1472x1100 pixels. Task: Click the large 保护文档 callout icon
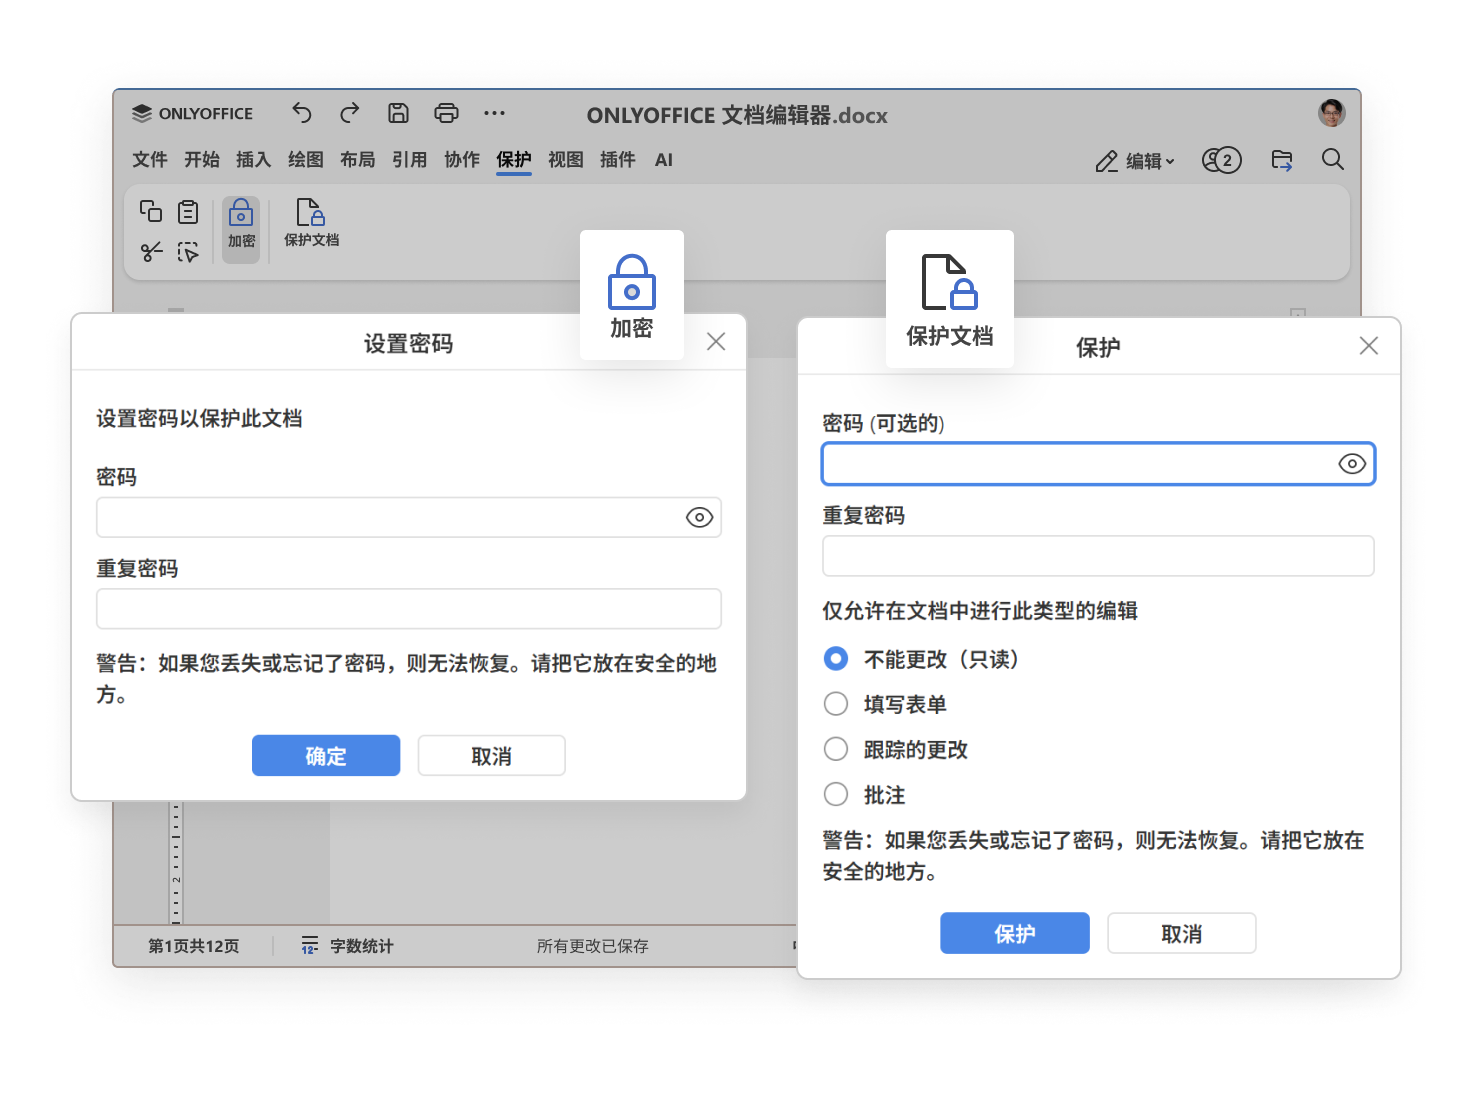point(950,299)
